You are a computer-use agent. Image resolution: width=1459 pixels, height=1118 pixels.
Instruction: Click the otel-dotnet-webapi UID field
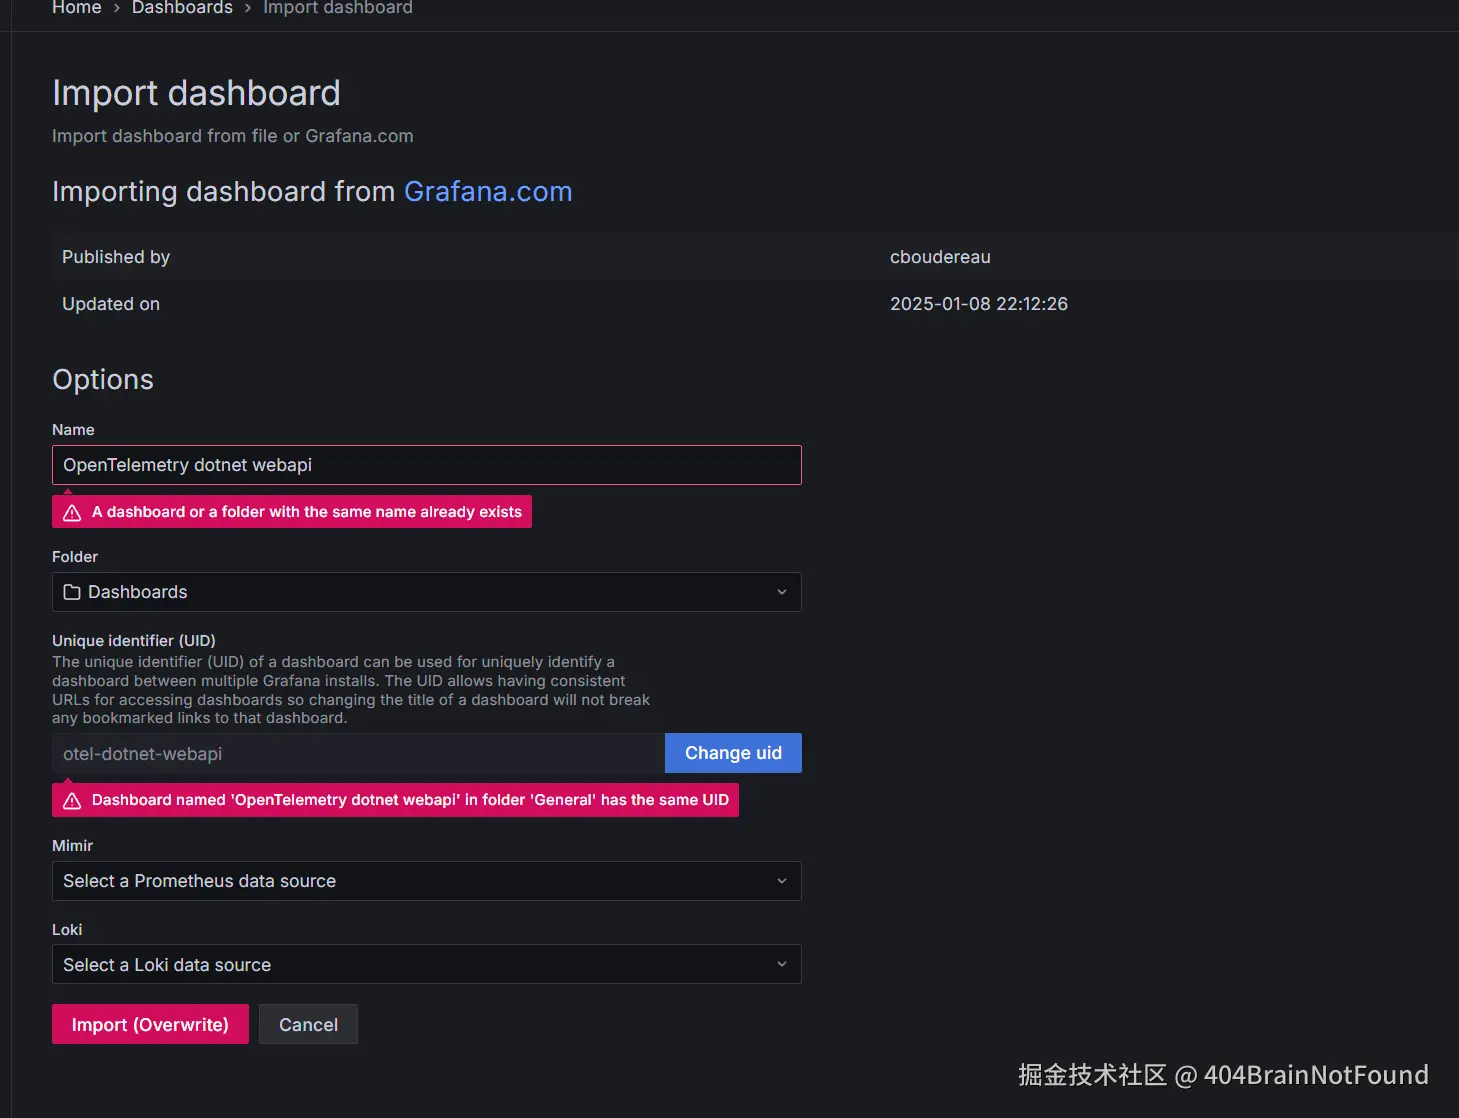(358, 753)
